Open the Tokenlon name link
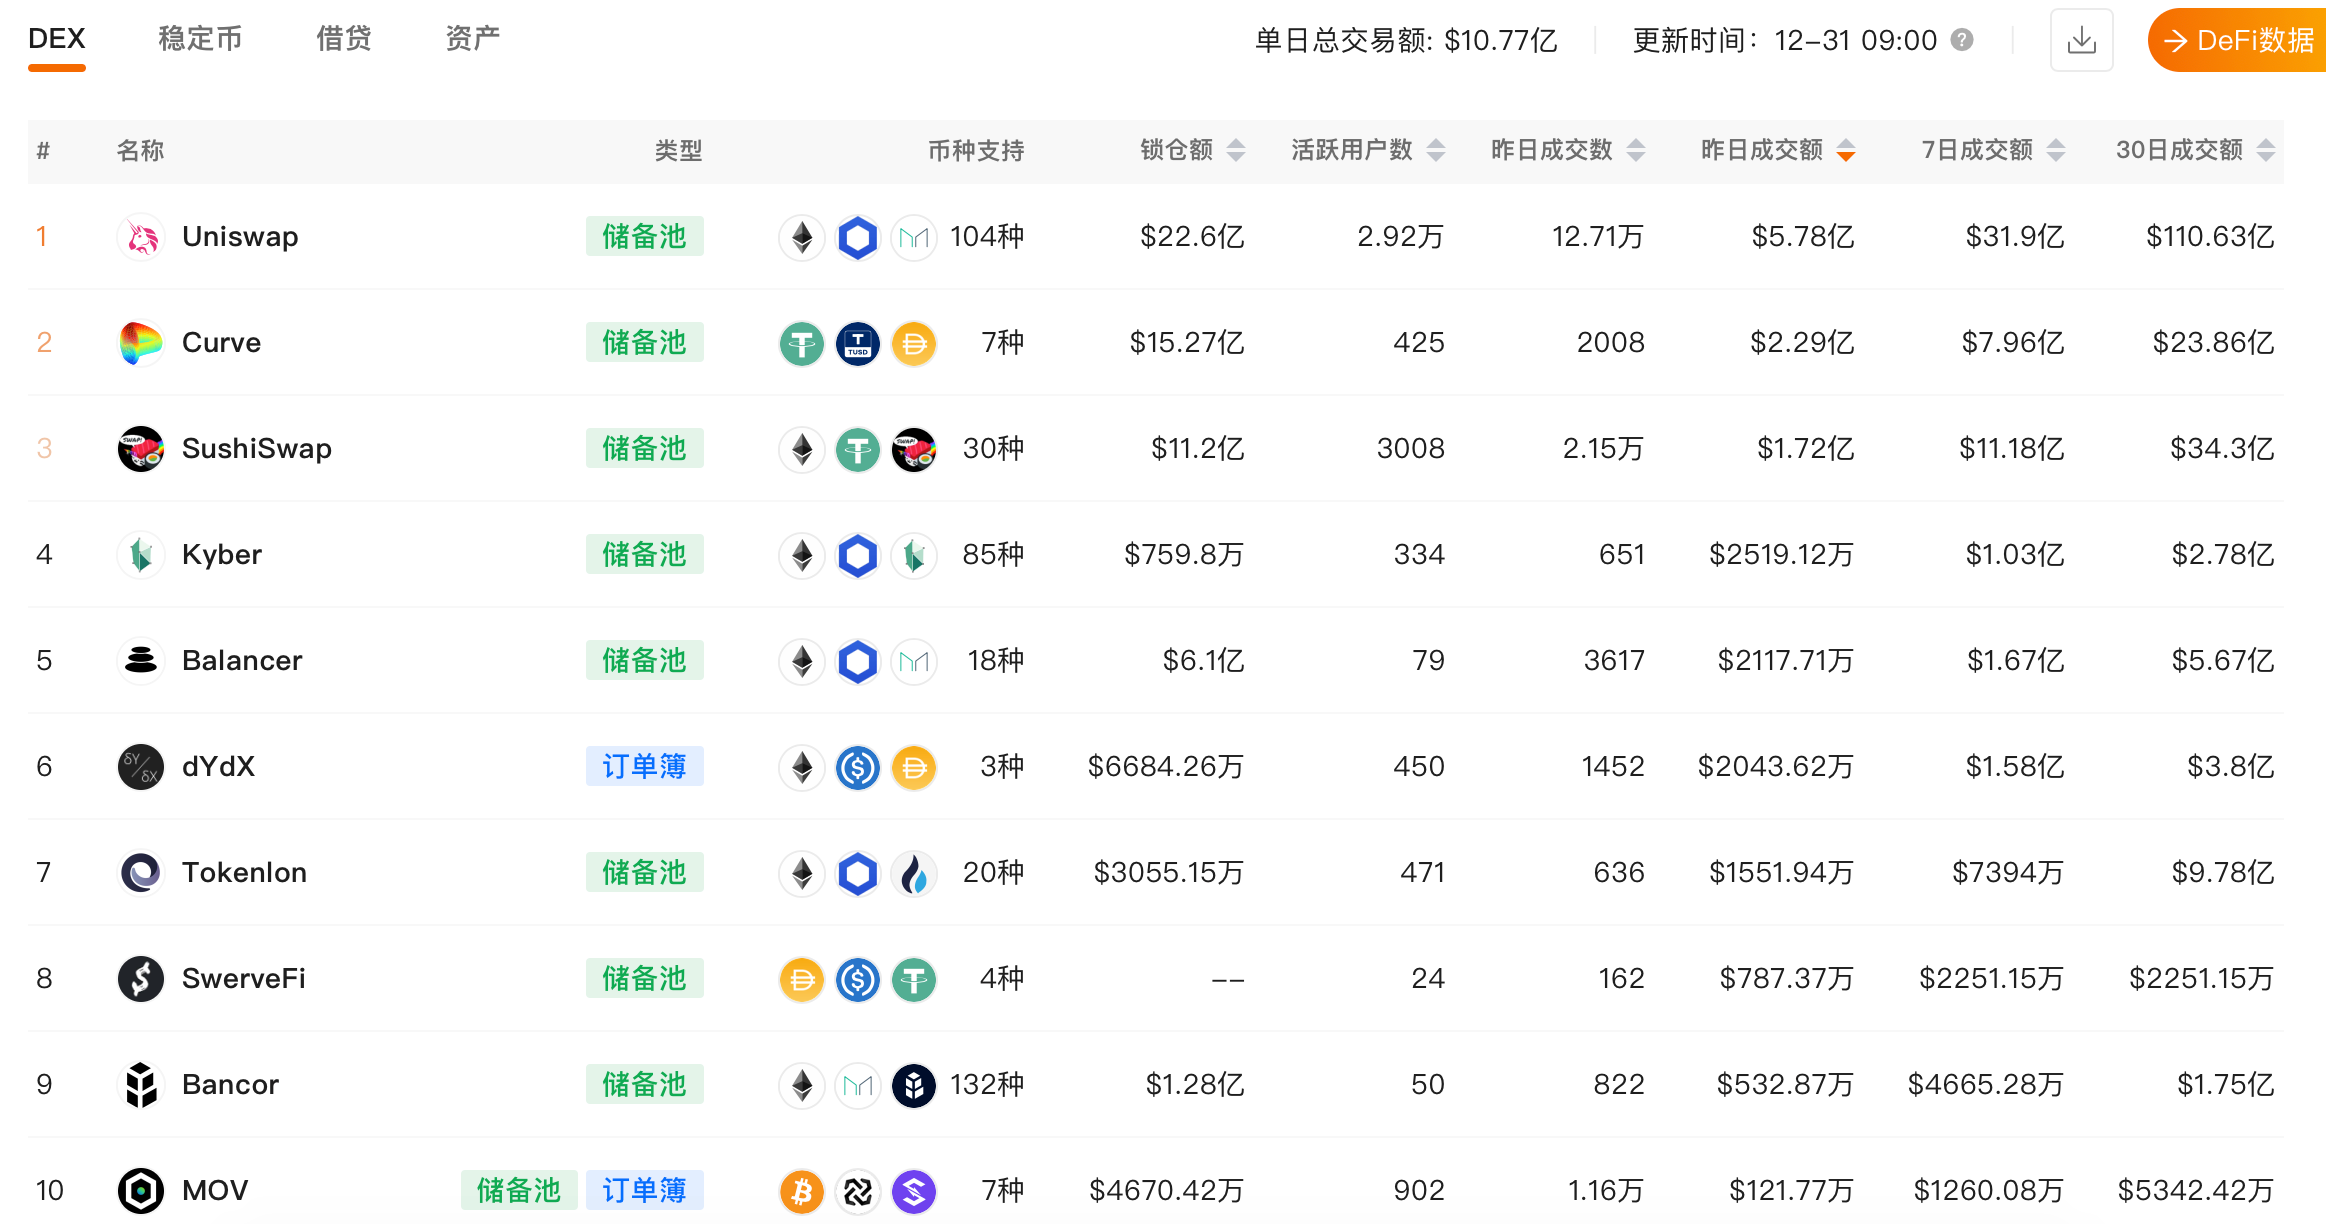Screen dimensions: 2326x1224 coord(244,873)
